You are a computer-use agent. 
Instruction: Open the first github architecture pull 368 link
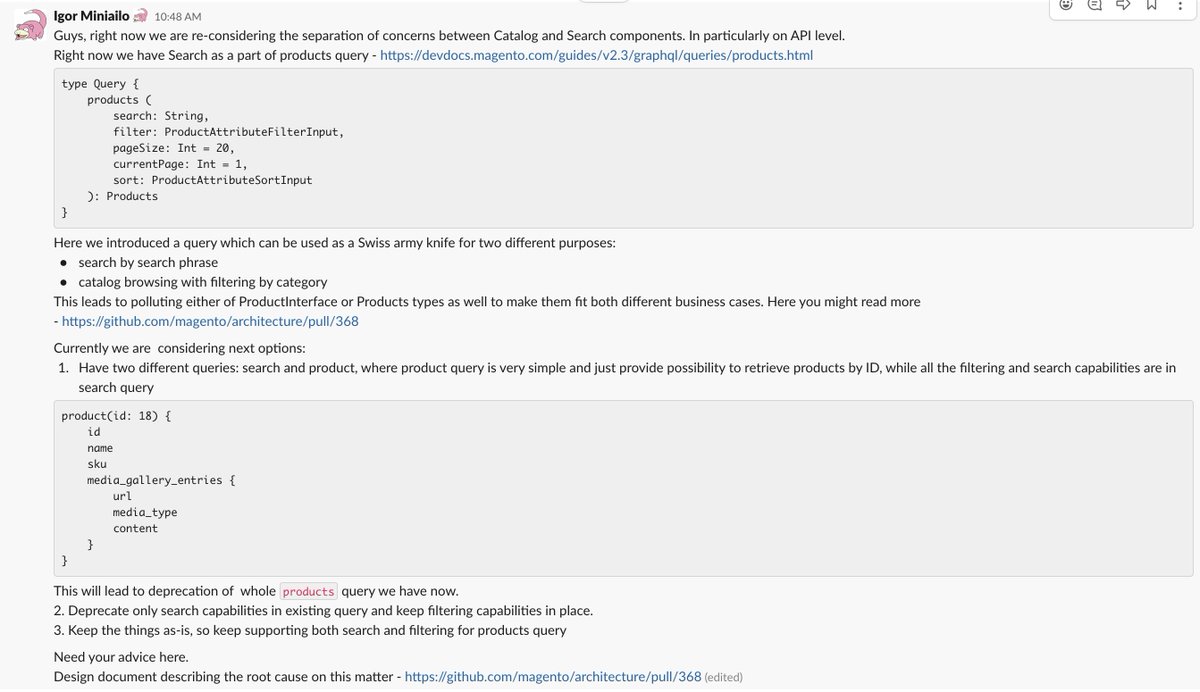point(210,321)
